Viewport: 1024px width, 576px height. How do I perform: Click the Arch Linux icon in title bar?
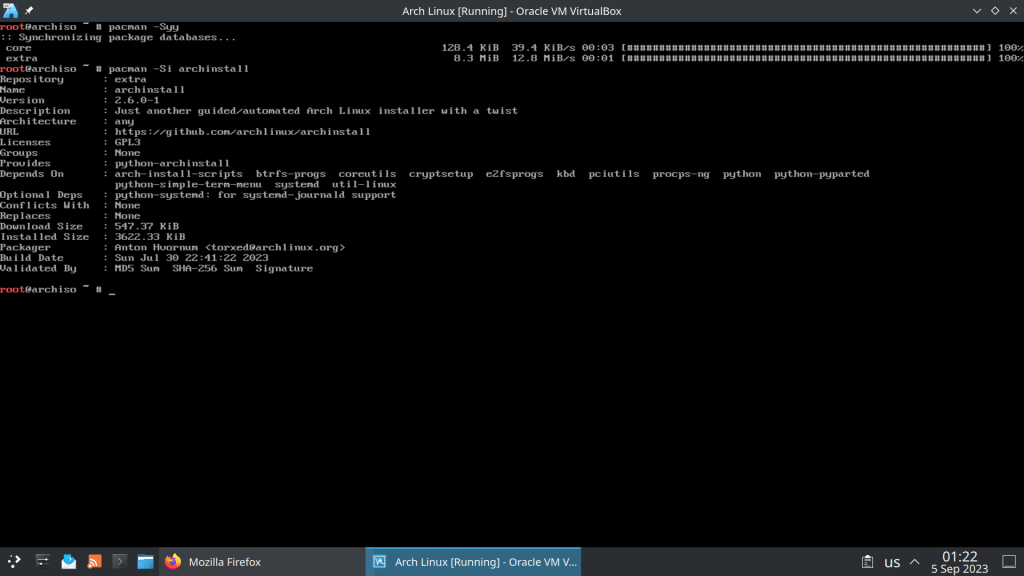pyautogui.click(x=11, y=10)
